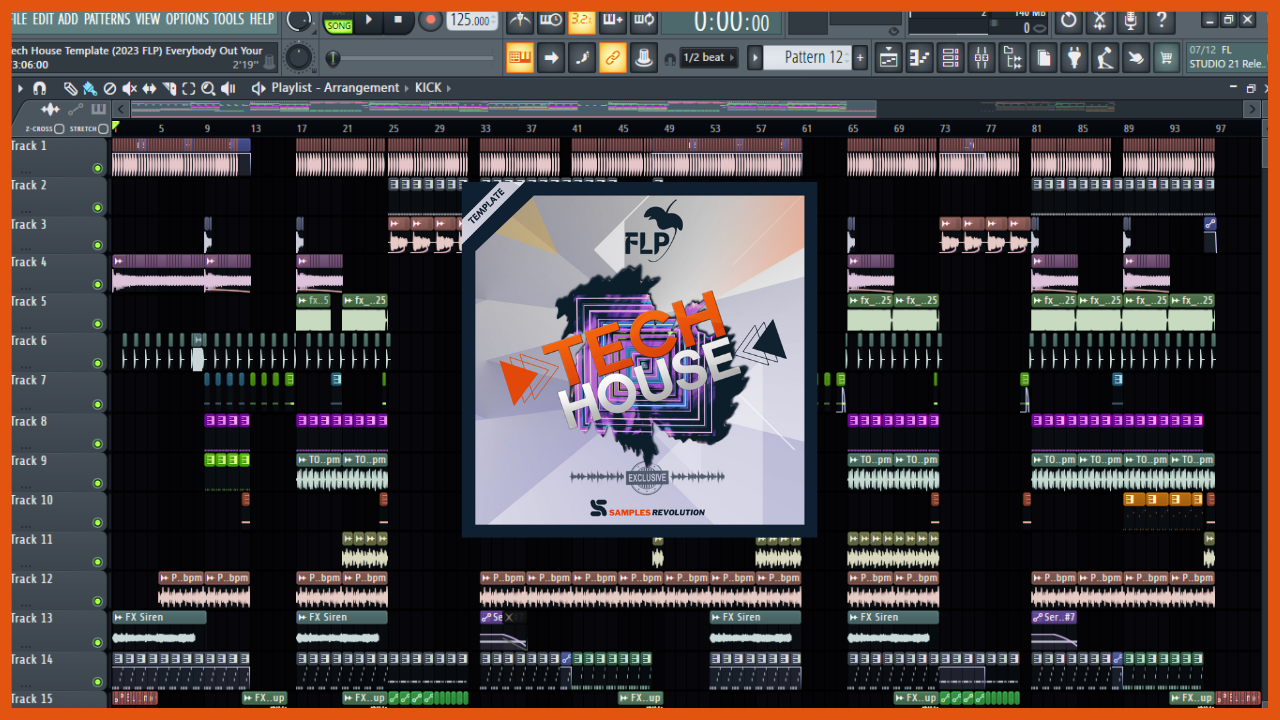
Task: Select the playlist Paint brush tool
Action: tap(90, 88)
